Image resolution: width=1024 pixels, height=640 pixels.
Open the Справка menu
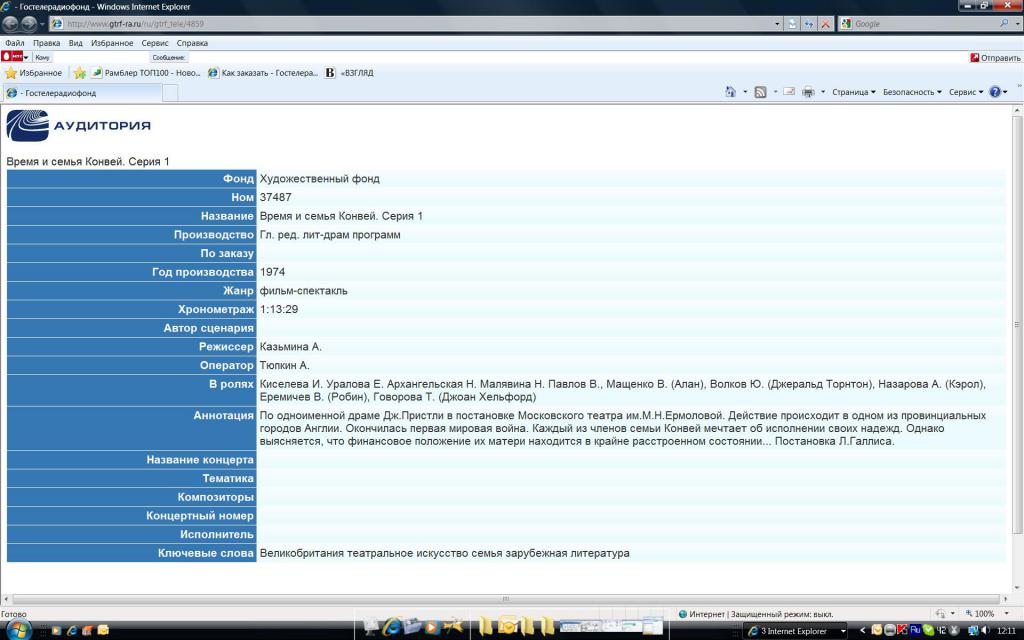pos(192,43)
